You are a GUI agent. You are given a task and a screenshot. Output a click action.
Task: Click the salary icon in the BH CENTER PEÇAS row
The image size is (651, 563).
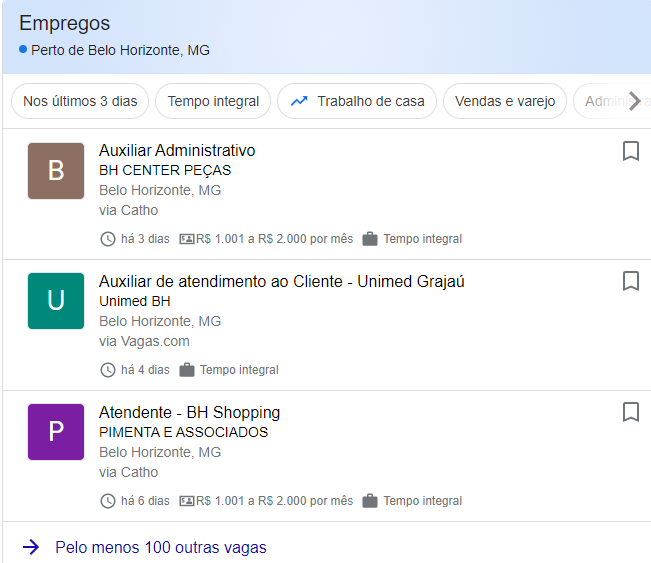pyautogui.click(x=187, y=239)
